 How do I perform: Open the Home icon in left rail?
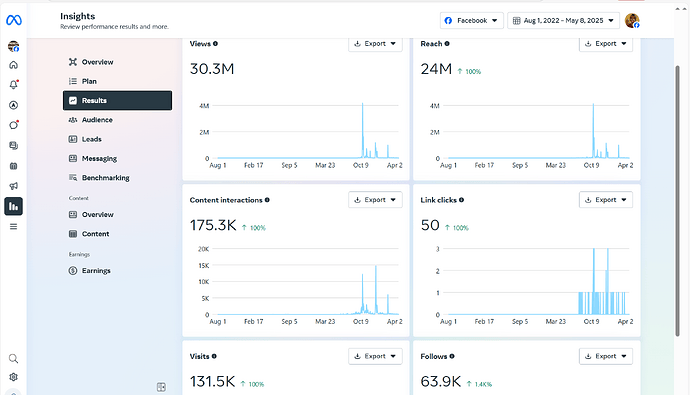14,65
